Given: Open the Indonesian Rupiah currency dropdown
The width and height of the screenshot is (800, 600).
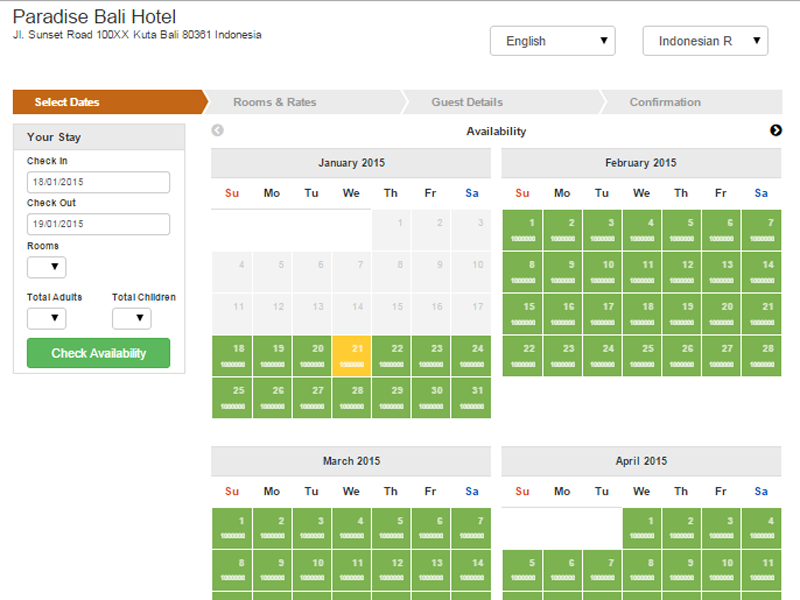Looking at the screenshot, I should (705, 41).
